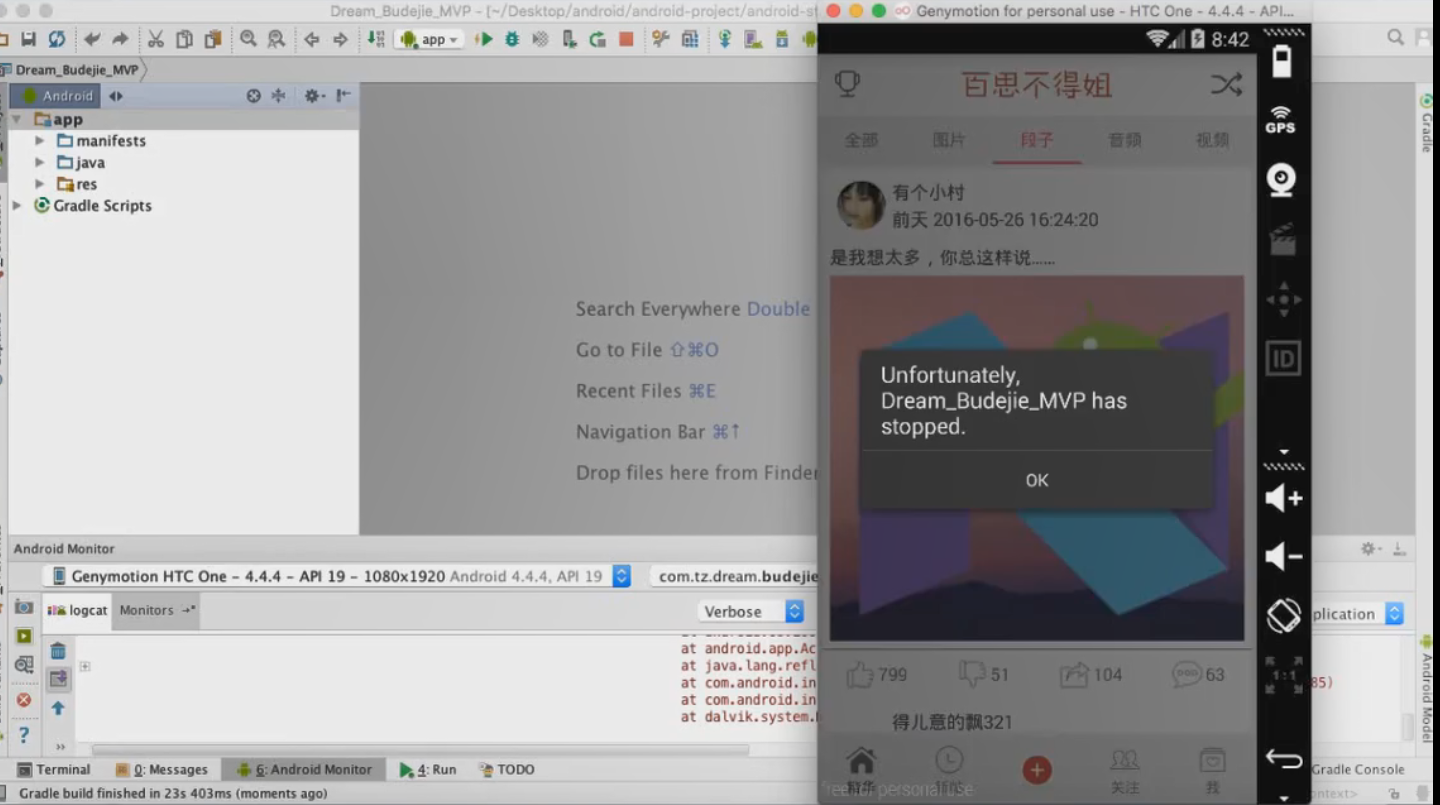Open the 4: Run tool window

427,769
